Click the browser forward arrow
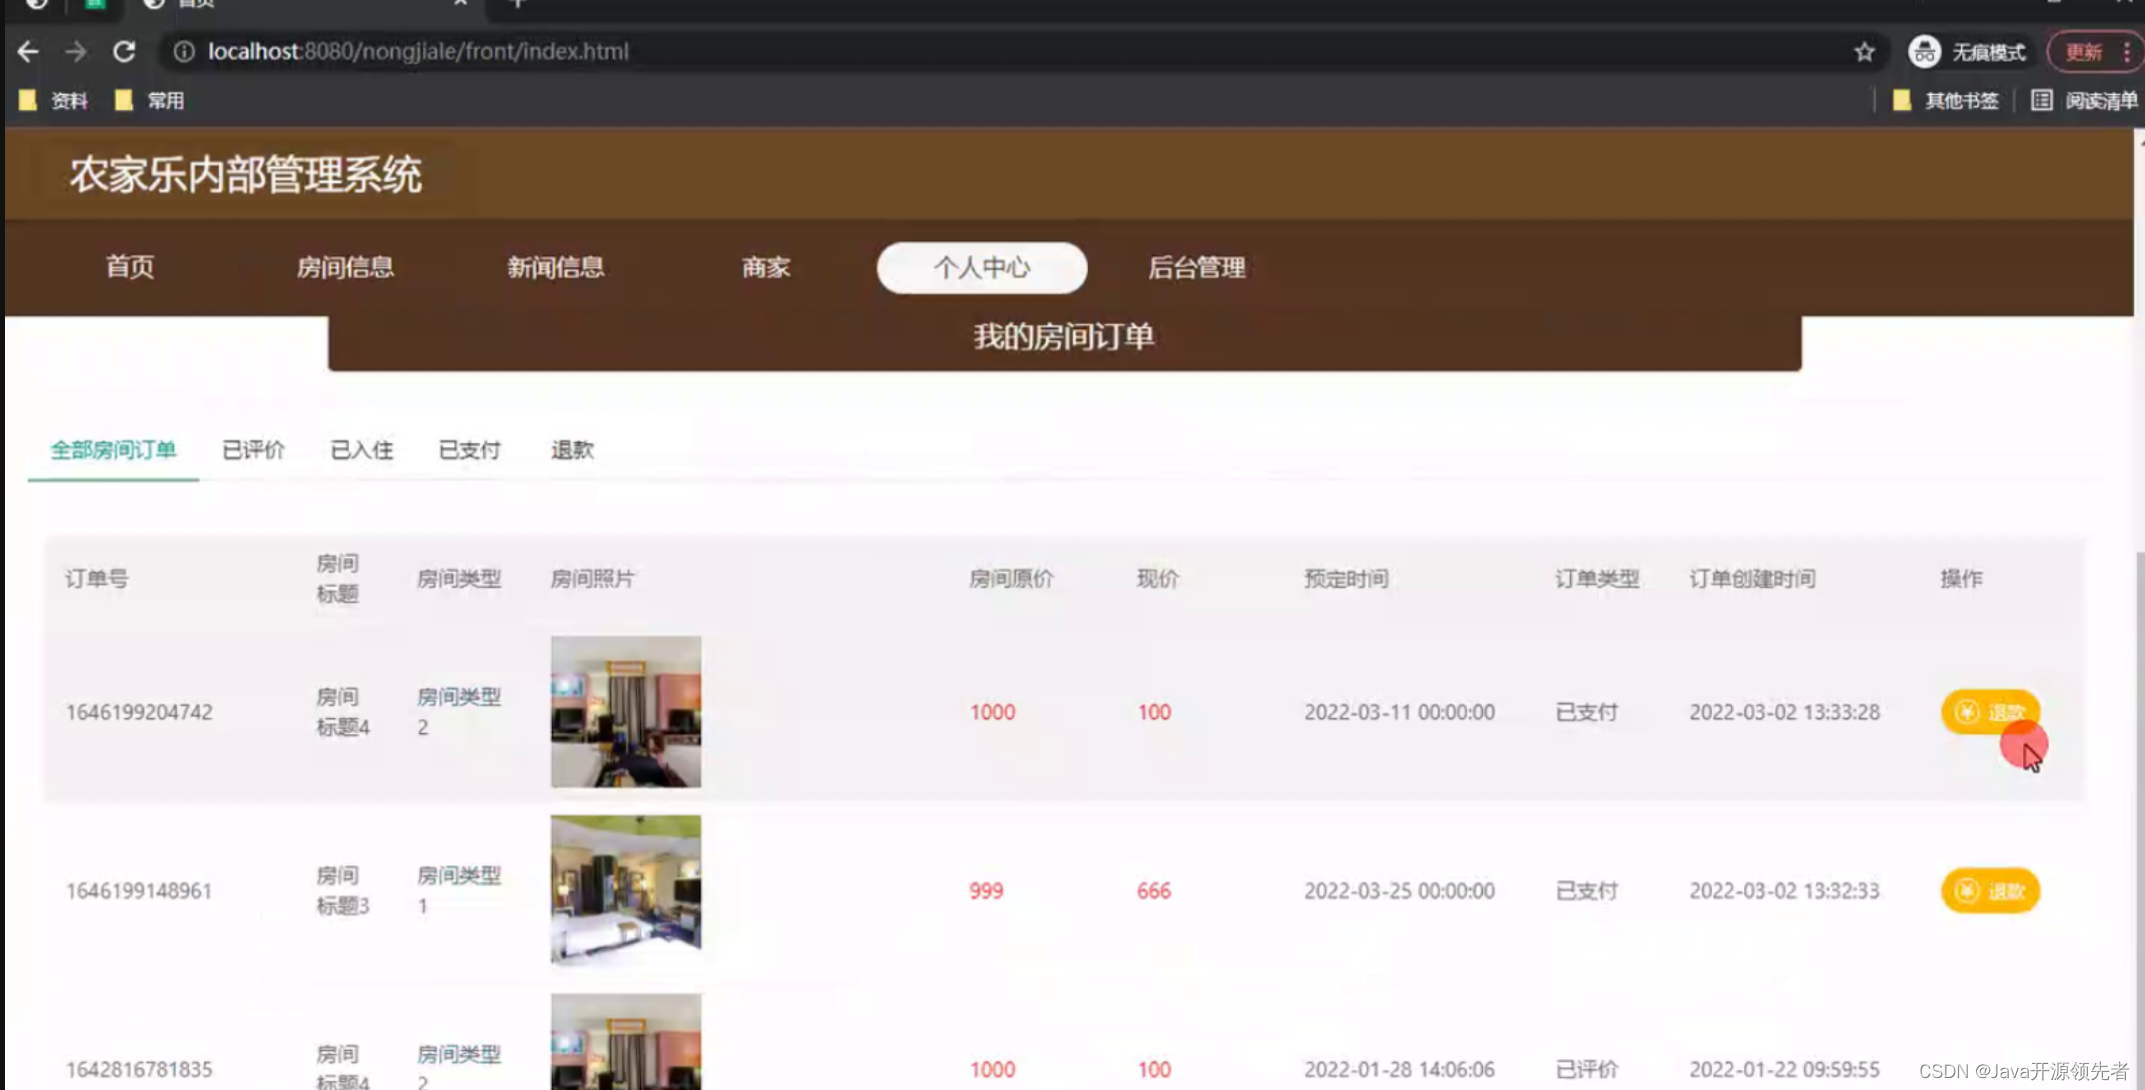 point(76,51)
